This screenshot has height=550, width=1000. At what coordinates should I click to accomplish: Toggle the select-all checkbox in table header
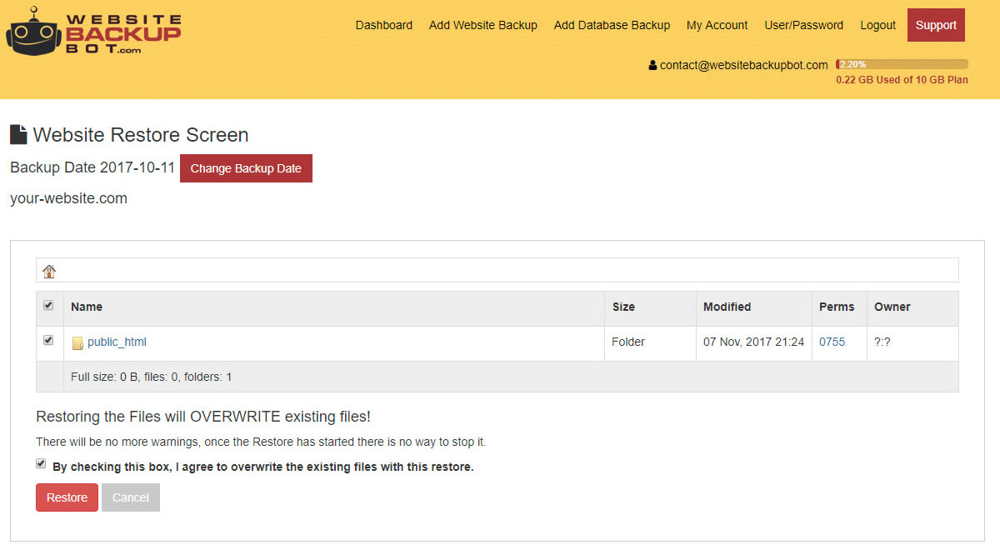[x=49, y=306]
